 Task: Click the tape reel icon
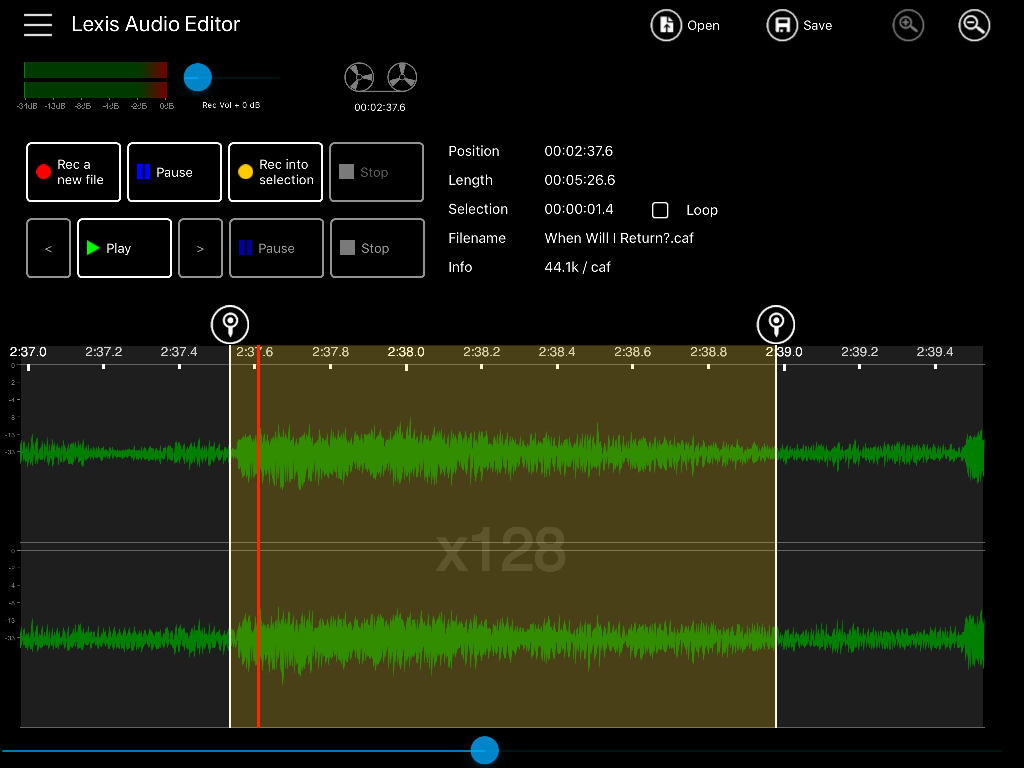(381, 77)
